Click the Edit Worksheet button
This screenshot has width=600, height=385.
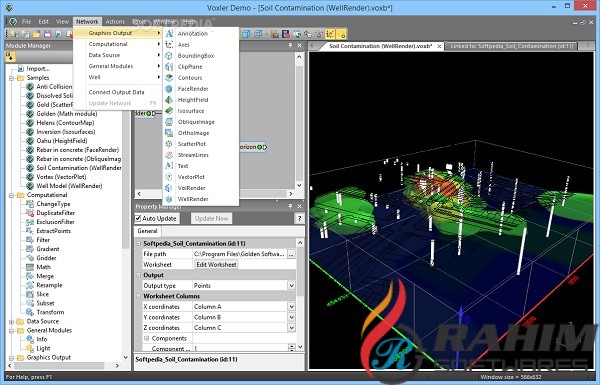click(x=216, y=265)
